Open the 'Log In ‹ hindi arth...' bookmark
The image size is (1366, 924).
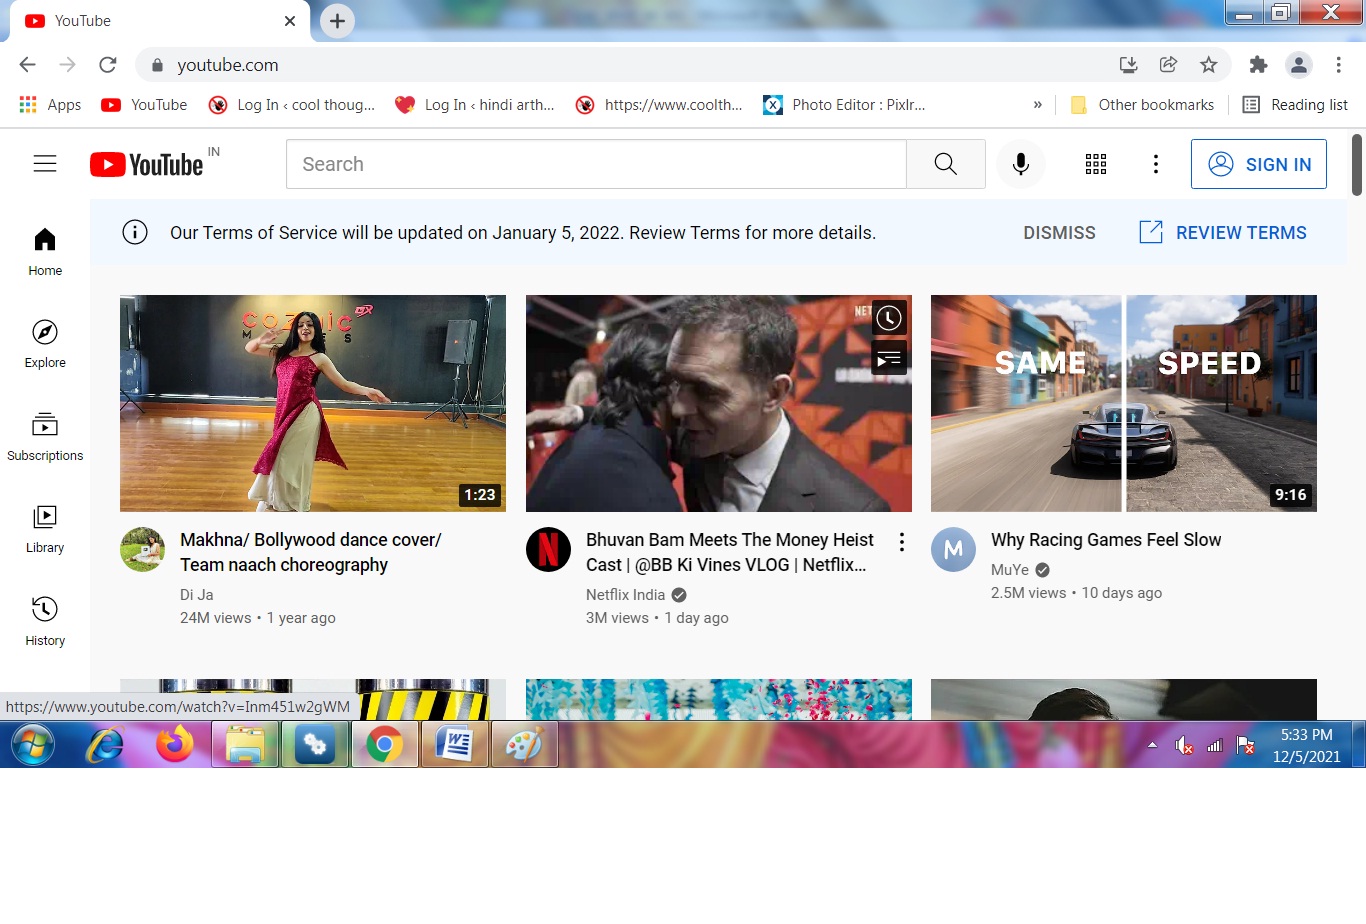pyautogui.click(x=475, y=105)
